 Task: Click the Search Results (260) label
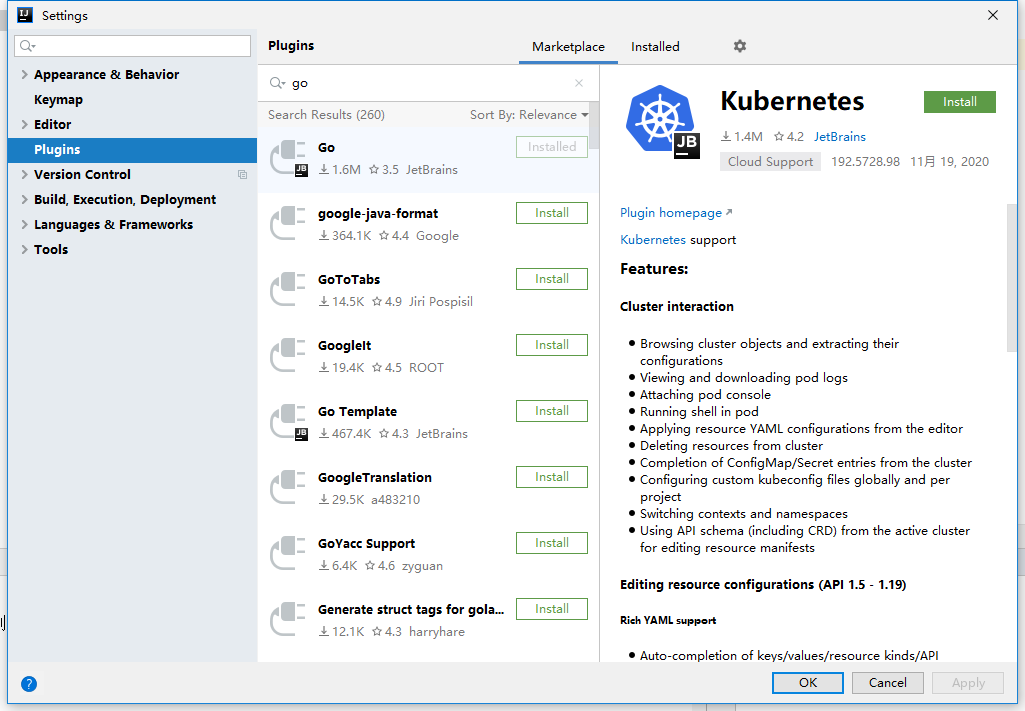point(326,115)
